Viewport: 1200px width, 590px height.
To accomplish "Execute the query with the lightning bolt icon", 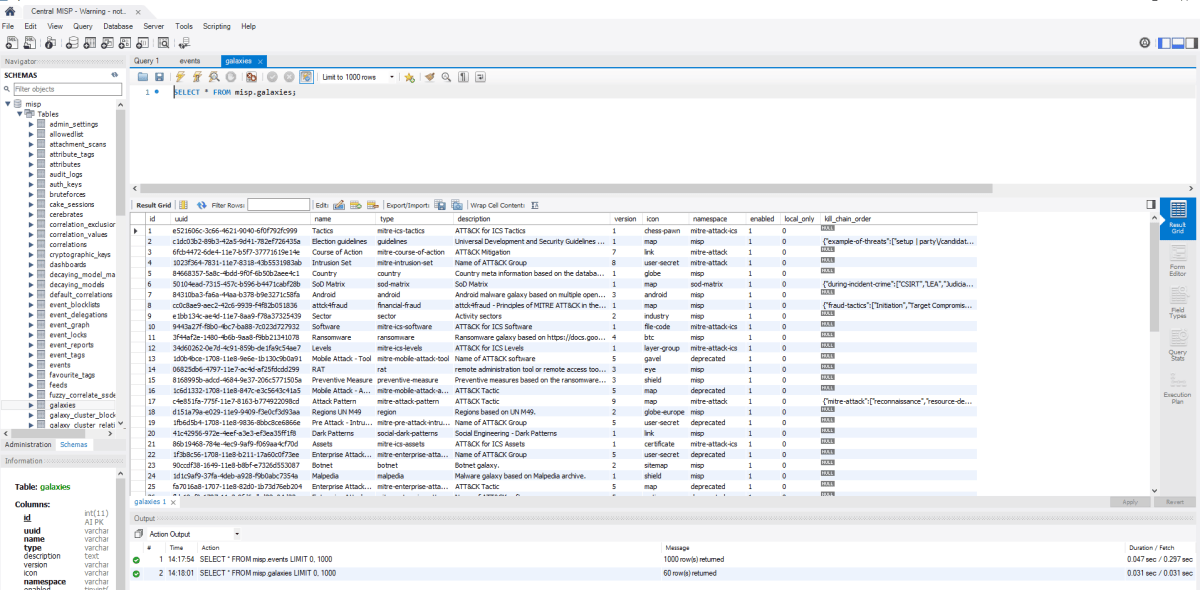I will pos(181,77).
